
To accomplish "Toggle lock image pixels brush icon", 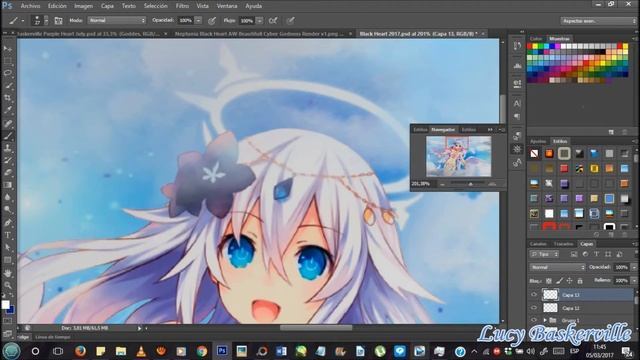I will click(560, 281).
